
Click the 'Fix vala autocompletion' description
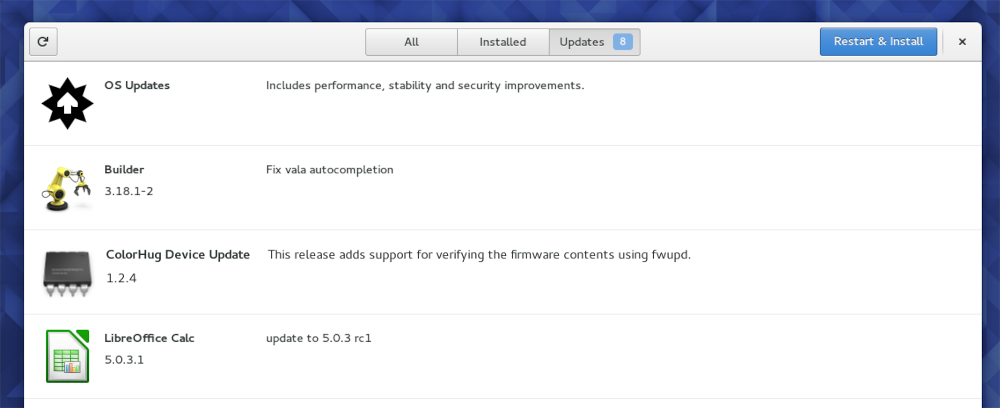click(330, 170)
